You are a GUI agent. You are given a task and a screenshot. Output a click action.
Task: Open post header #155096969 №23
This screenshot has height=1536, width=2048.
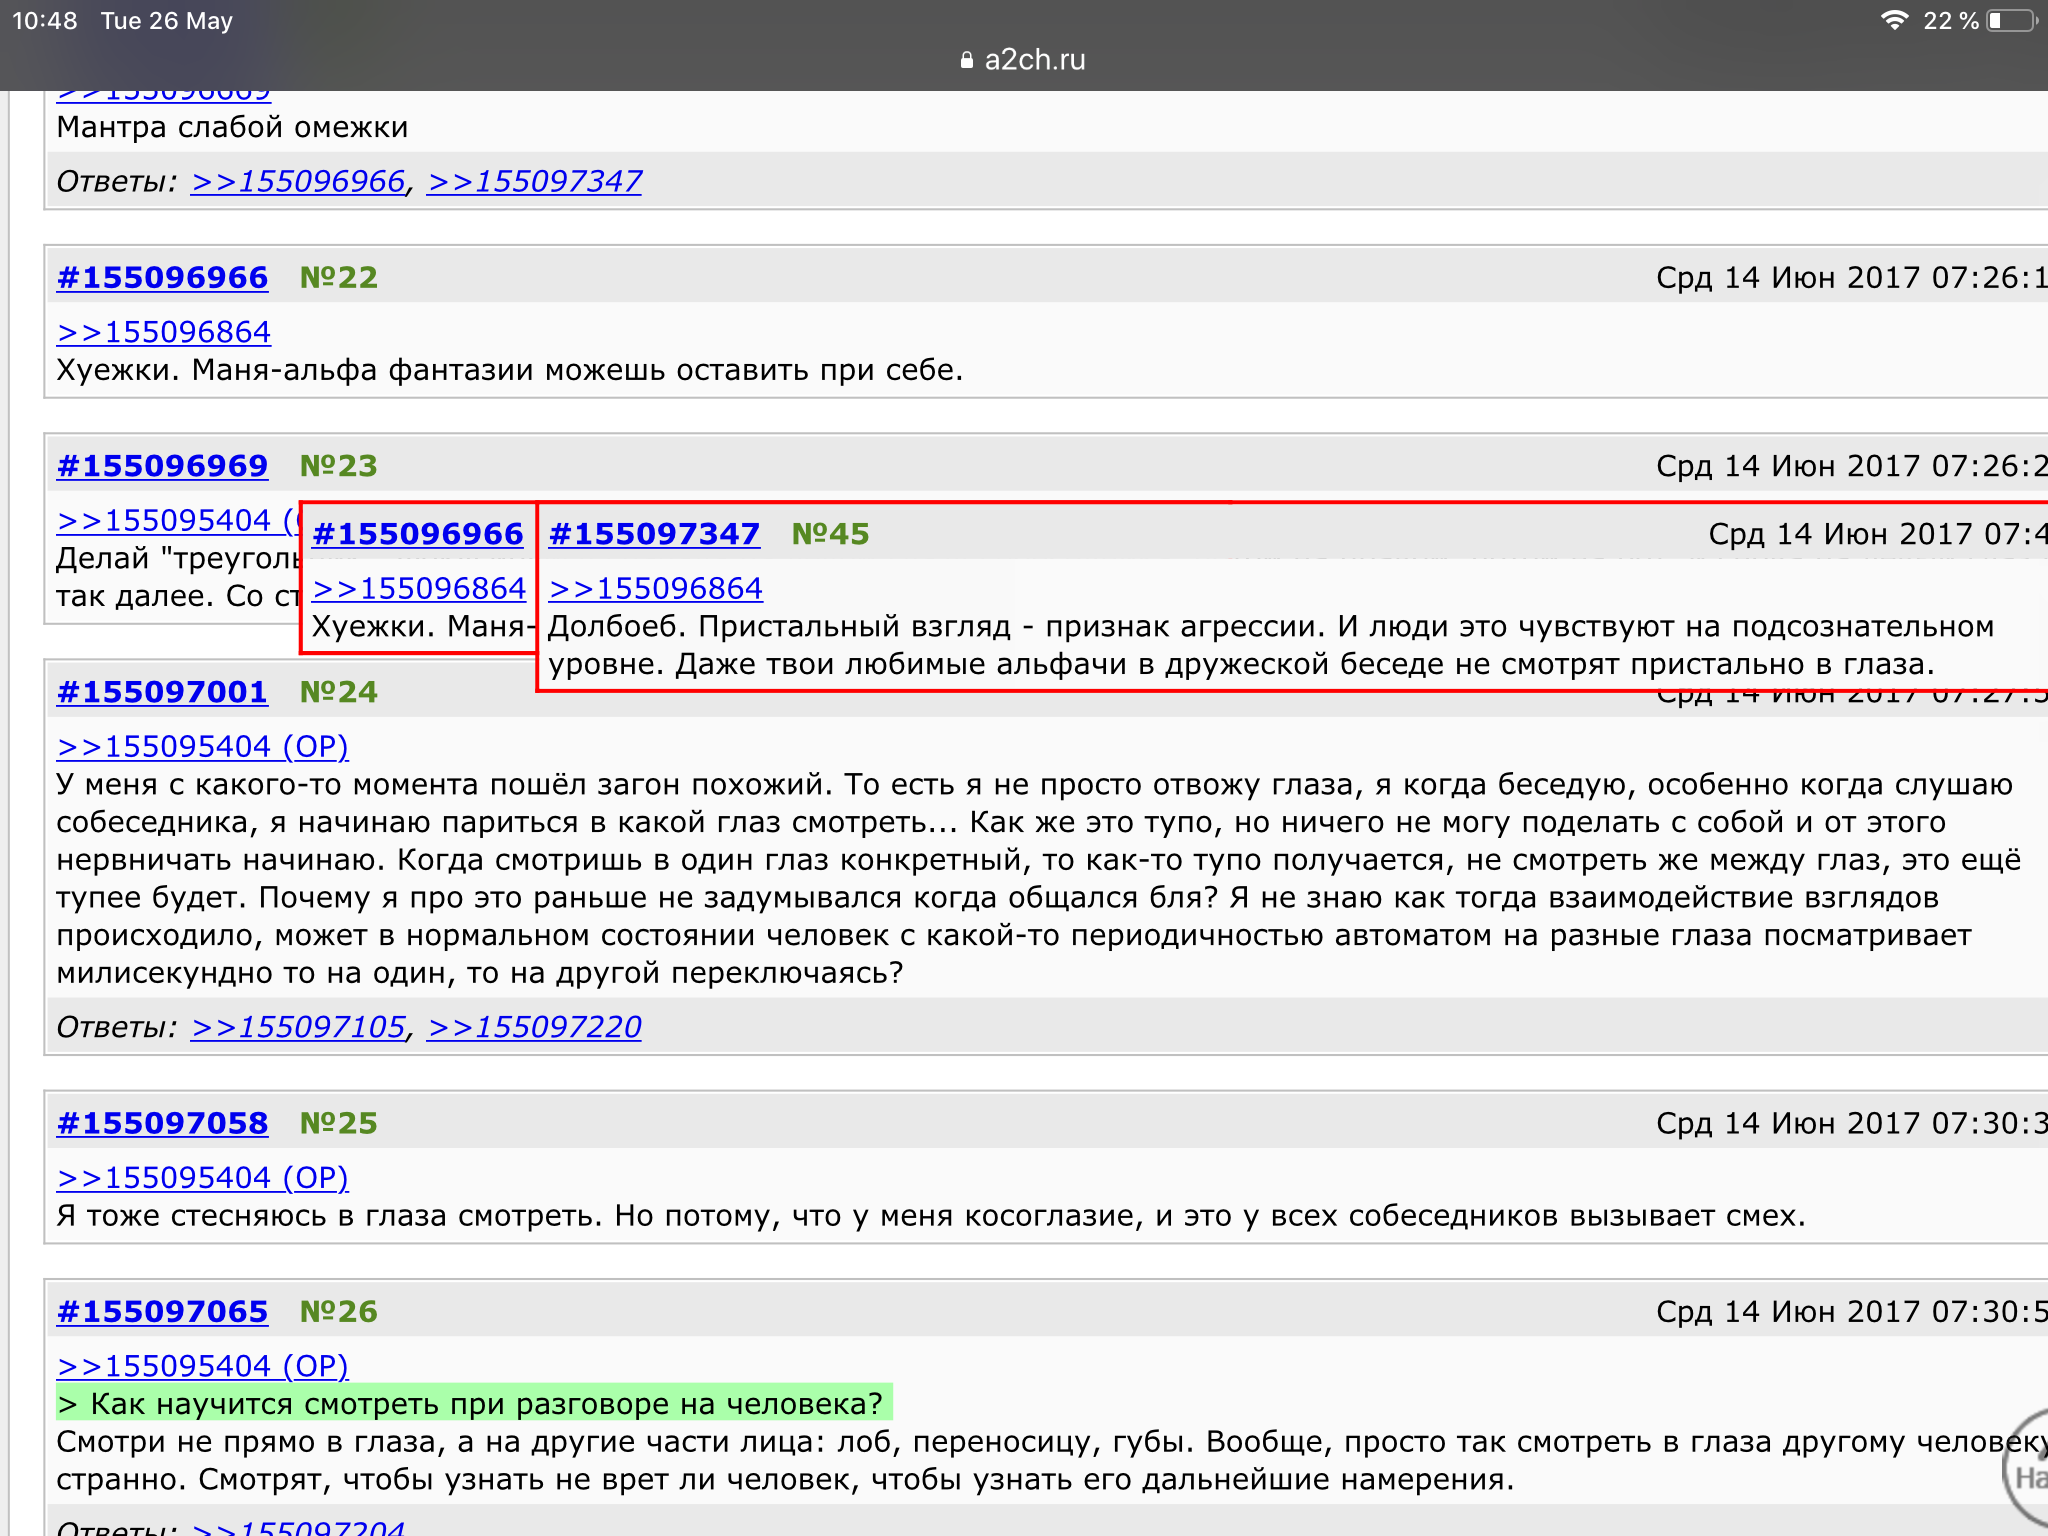pyautogui.click(x=162, y=466)
